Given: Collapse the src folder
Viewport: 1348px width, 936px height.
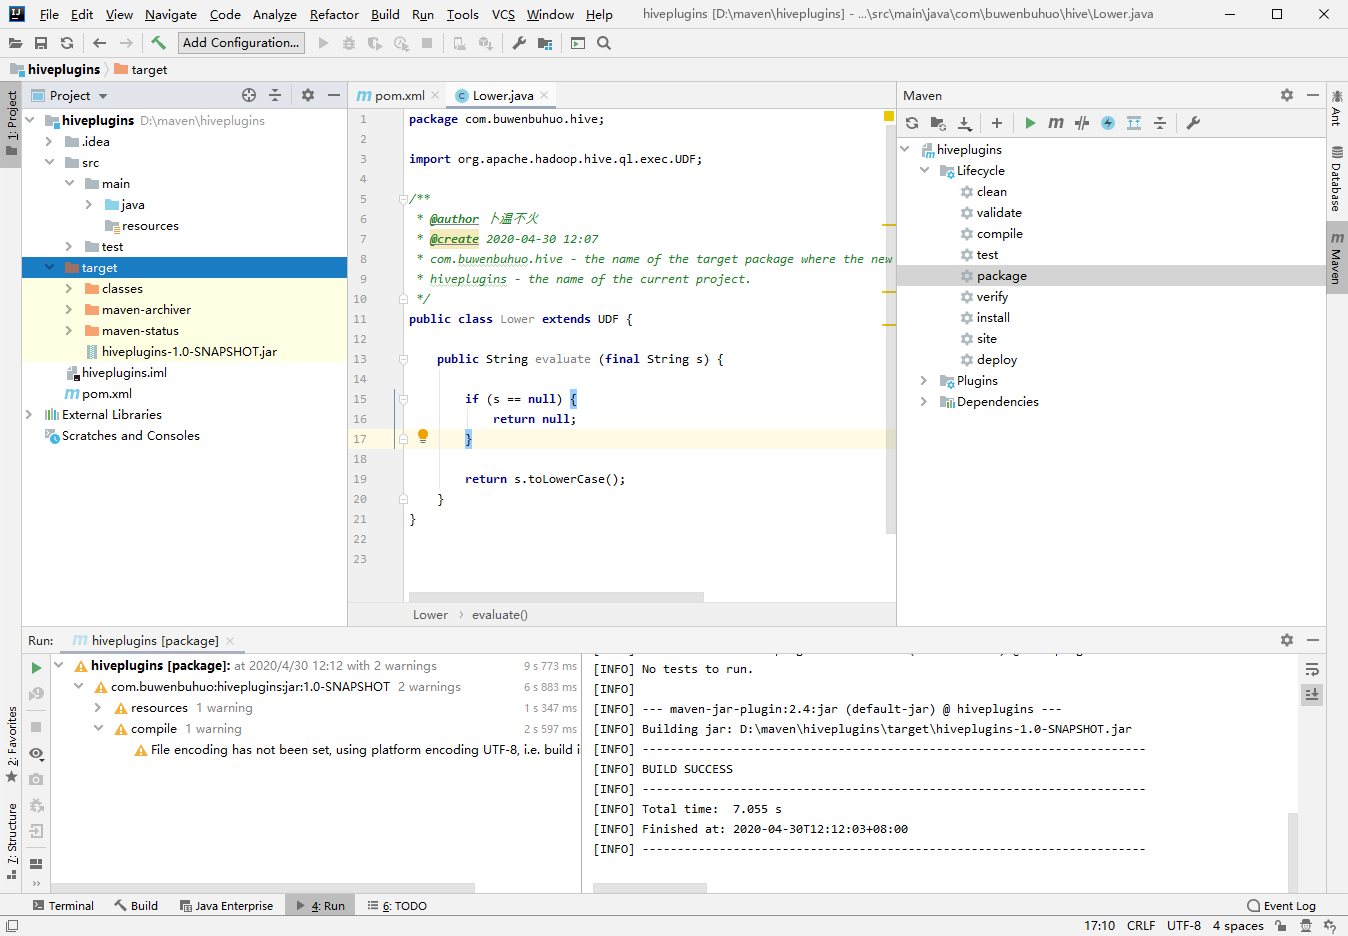Looking at the screenshot, I should click(49, 162).
